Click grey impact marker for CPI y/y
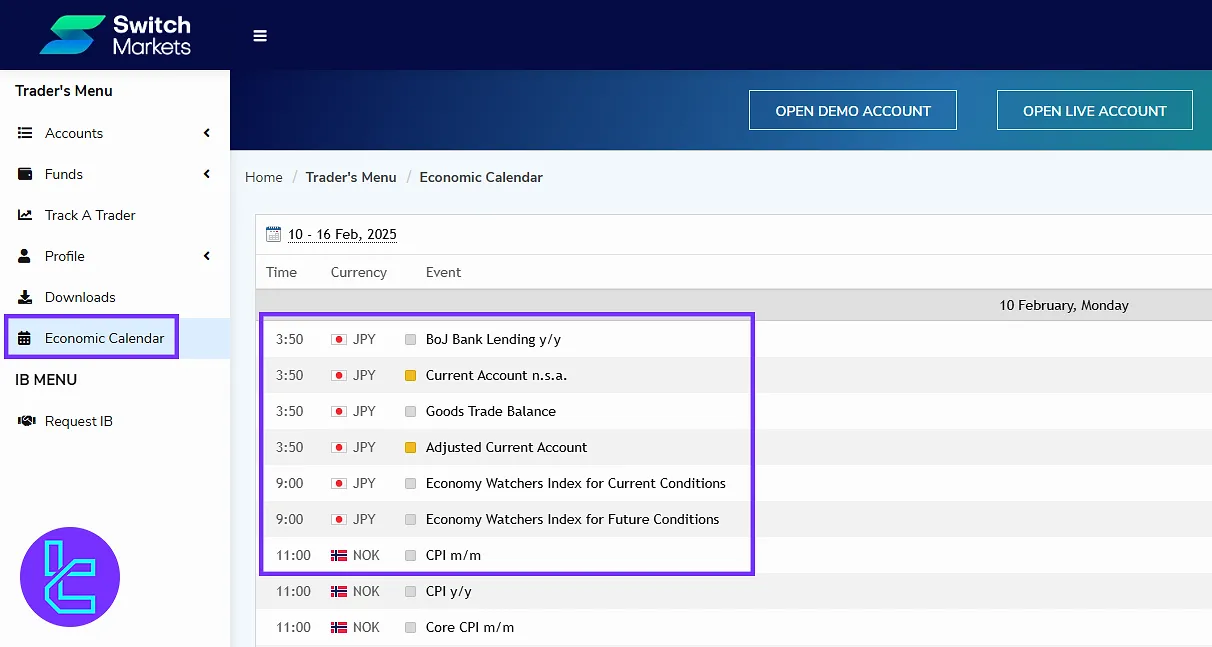The image size is (1212, 647). tap(410, 591)
